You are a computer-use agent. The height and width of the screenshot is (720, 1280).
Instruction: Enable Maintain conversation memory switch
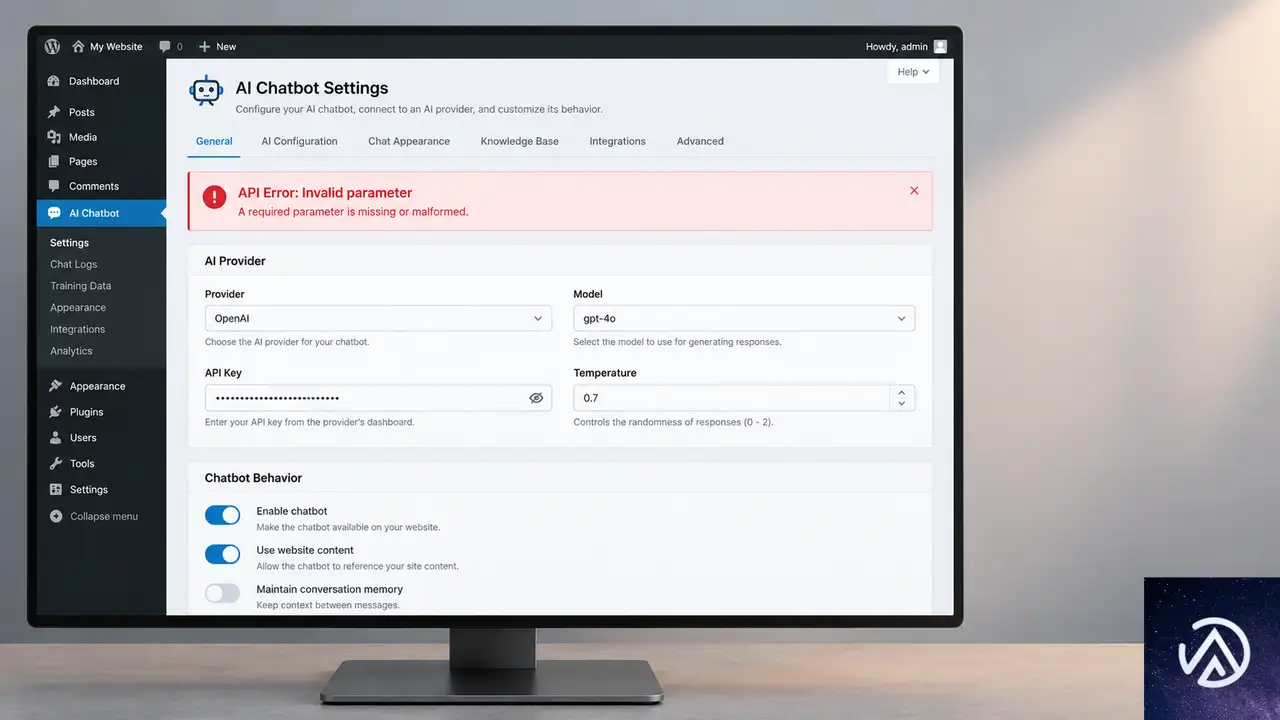[223, 593]
